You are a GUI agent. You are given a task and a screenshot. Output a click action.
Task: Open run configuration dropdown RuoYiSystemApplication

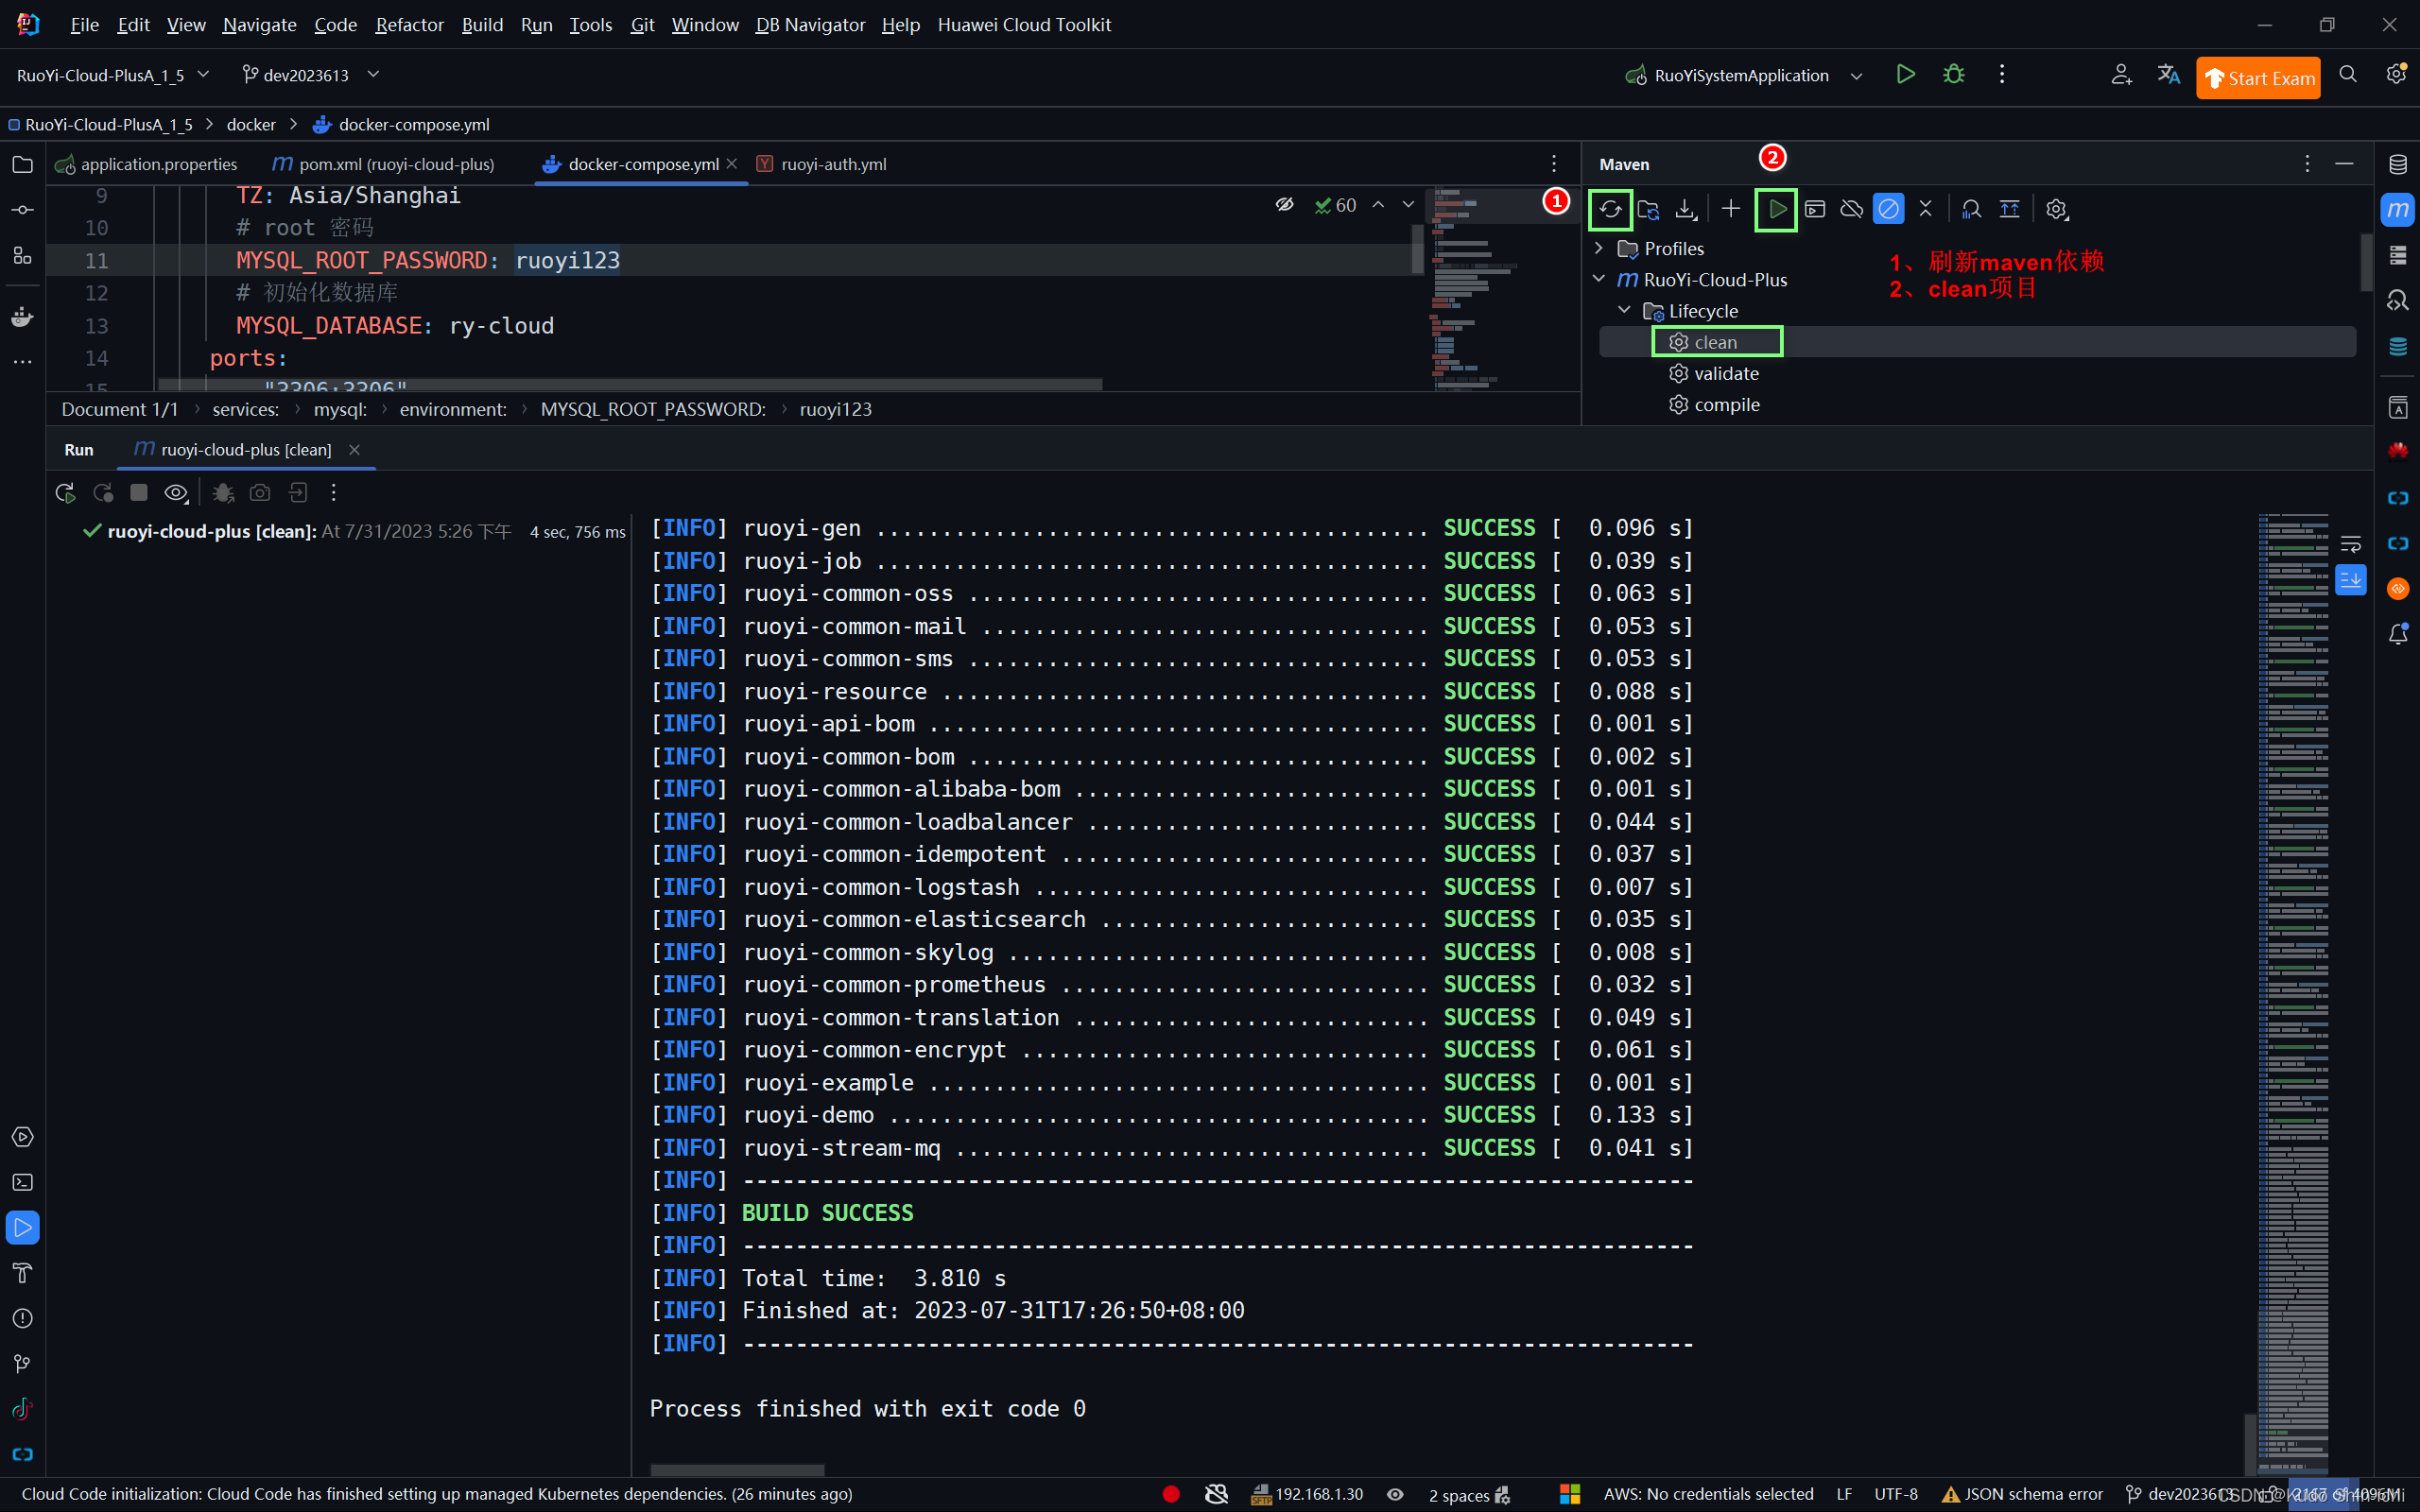point(1745,75)
